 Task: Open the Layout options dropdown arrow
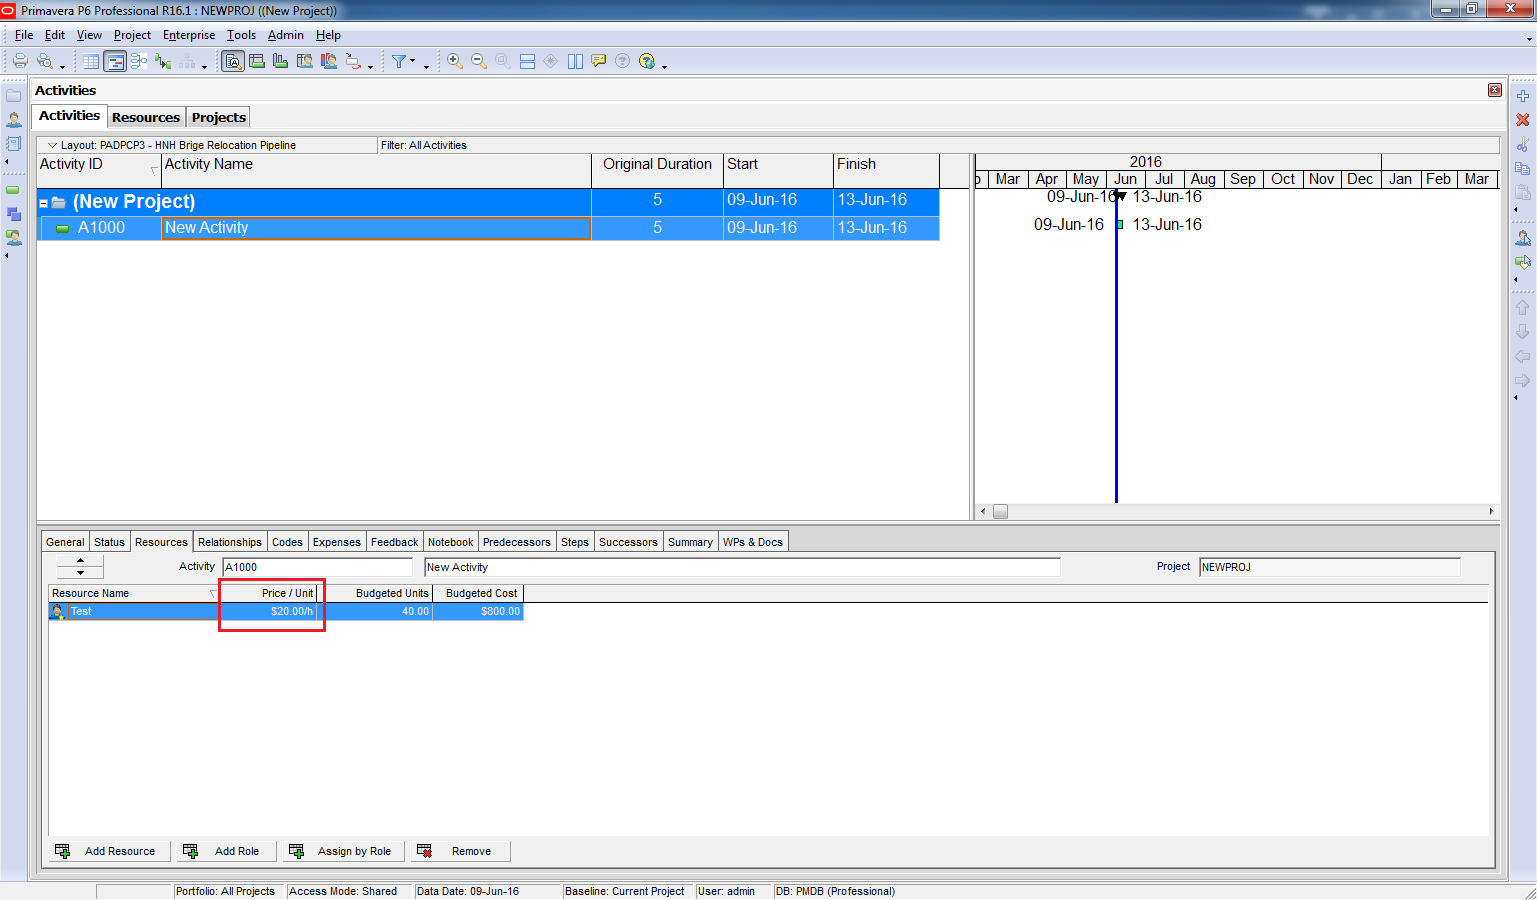(x=53, y=145)
